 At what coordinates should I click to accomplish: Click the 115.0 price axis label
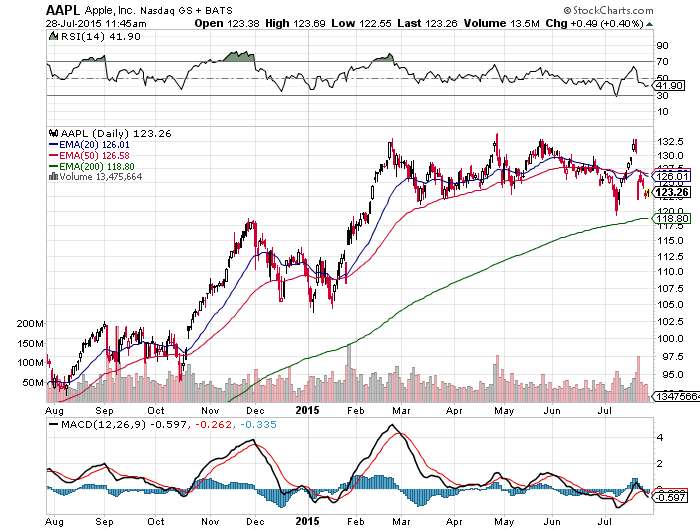coord(670,241)
